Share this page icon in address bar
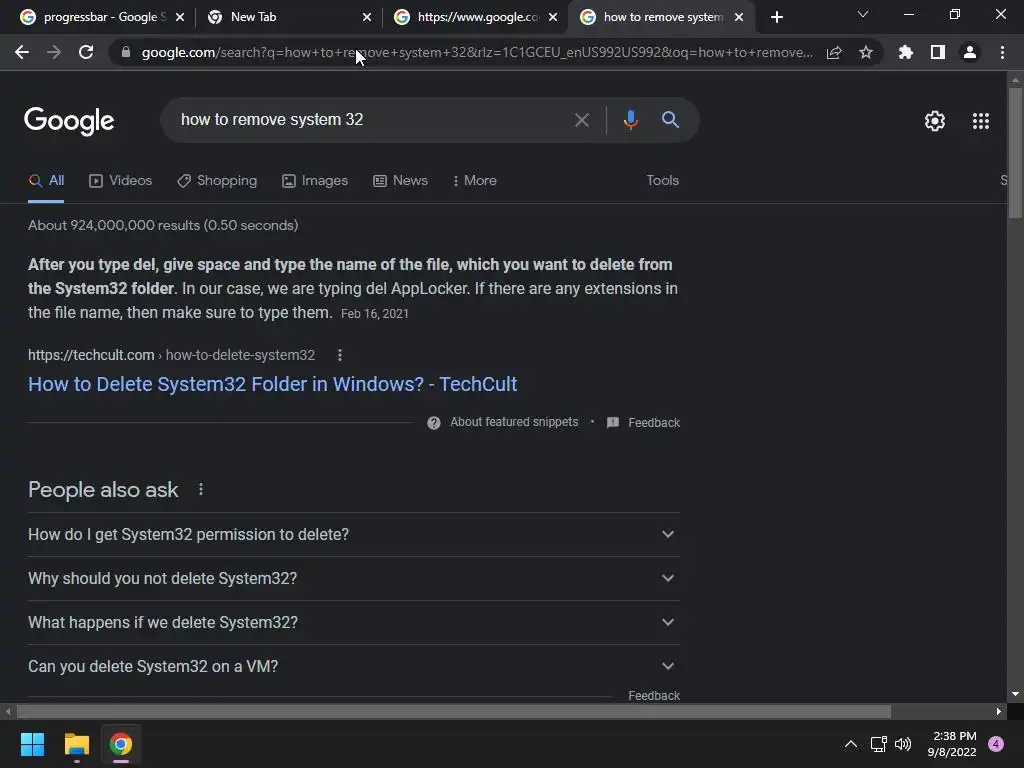Screen dimensions: 1024x768 tap(834, 52)
